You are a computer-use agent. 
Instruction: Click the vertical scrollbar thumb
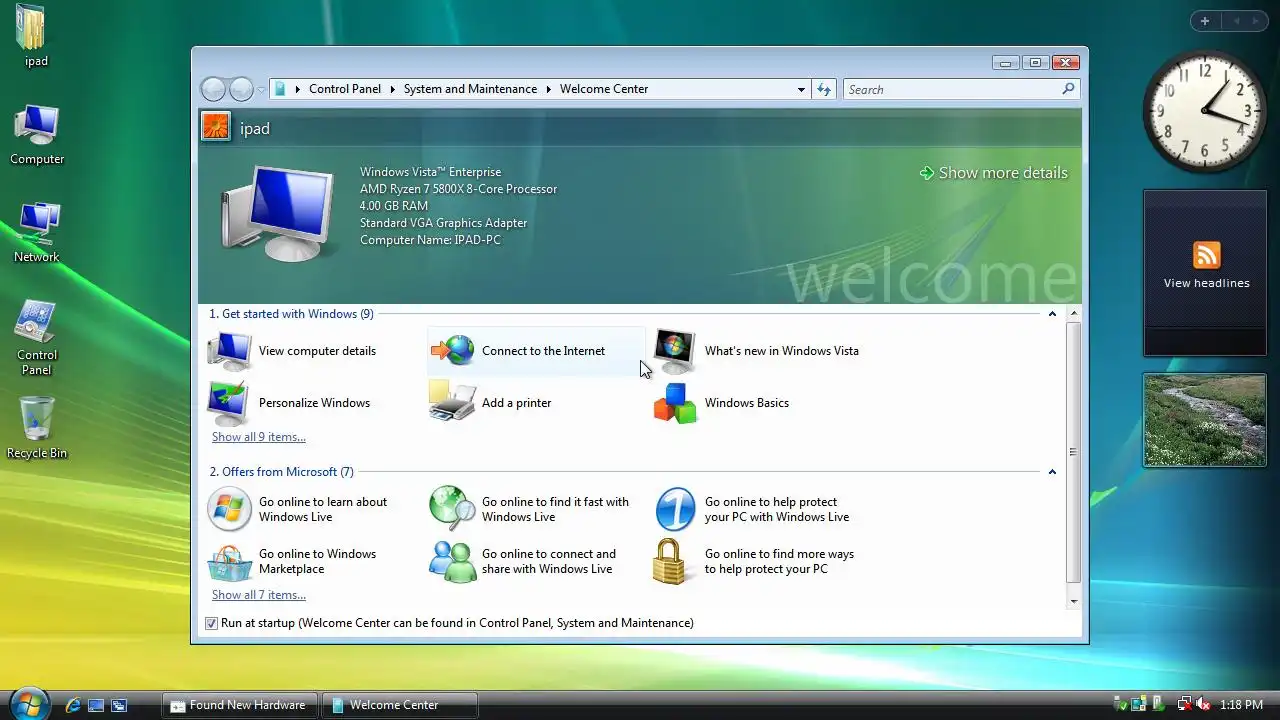coord(1074,452)
